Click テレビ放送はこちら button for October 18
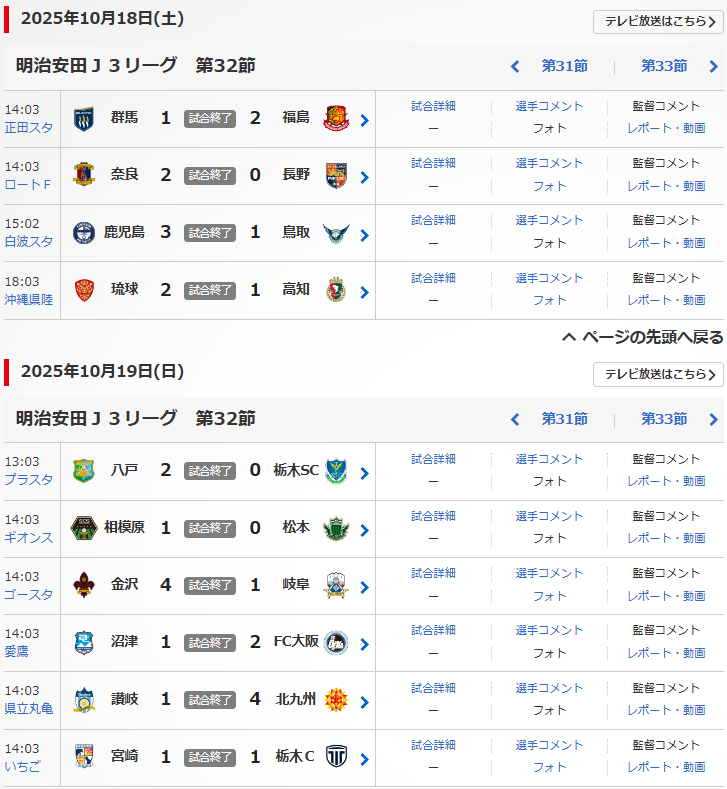Image resolution: width=727 pixels, height=789 pixels. pyautogui.click(x=658, y=22)
